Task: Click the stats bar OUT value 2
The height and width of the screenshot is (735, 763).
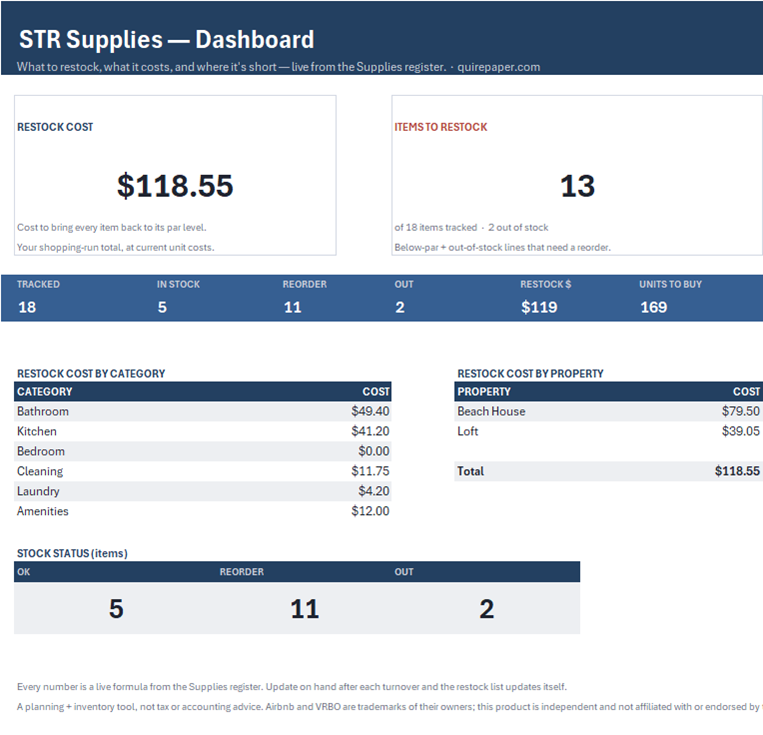Action: pos(400,307)
